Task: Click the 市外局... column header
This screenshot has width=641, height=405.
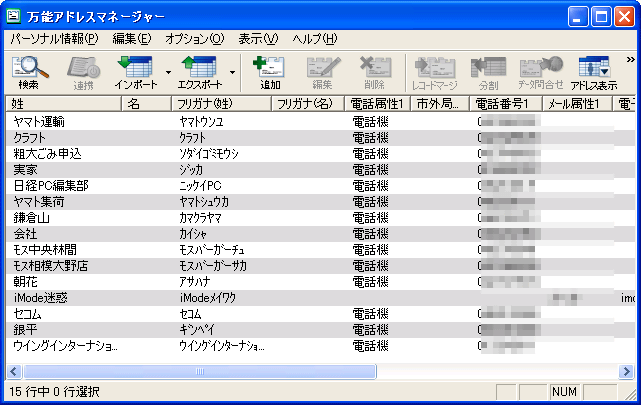Action: (x=440, y=104)
